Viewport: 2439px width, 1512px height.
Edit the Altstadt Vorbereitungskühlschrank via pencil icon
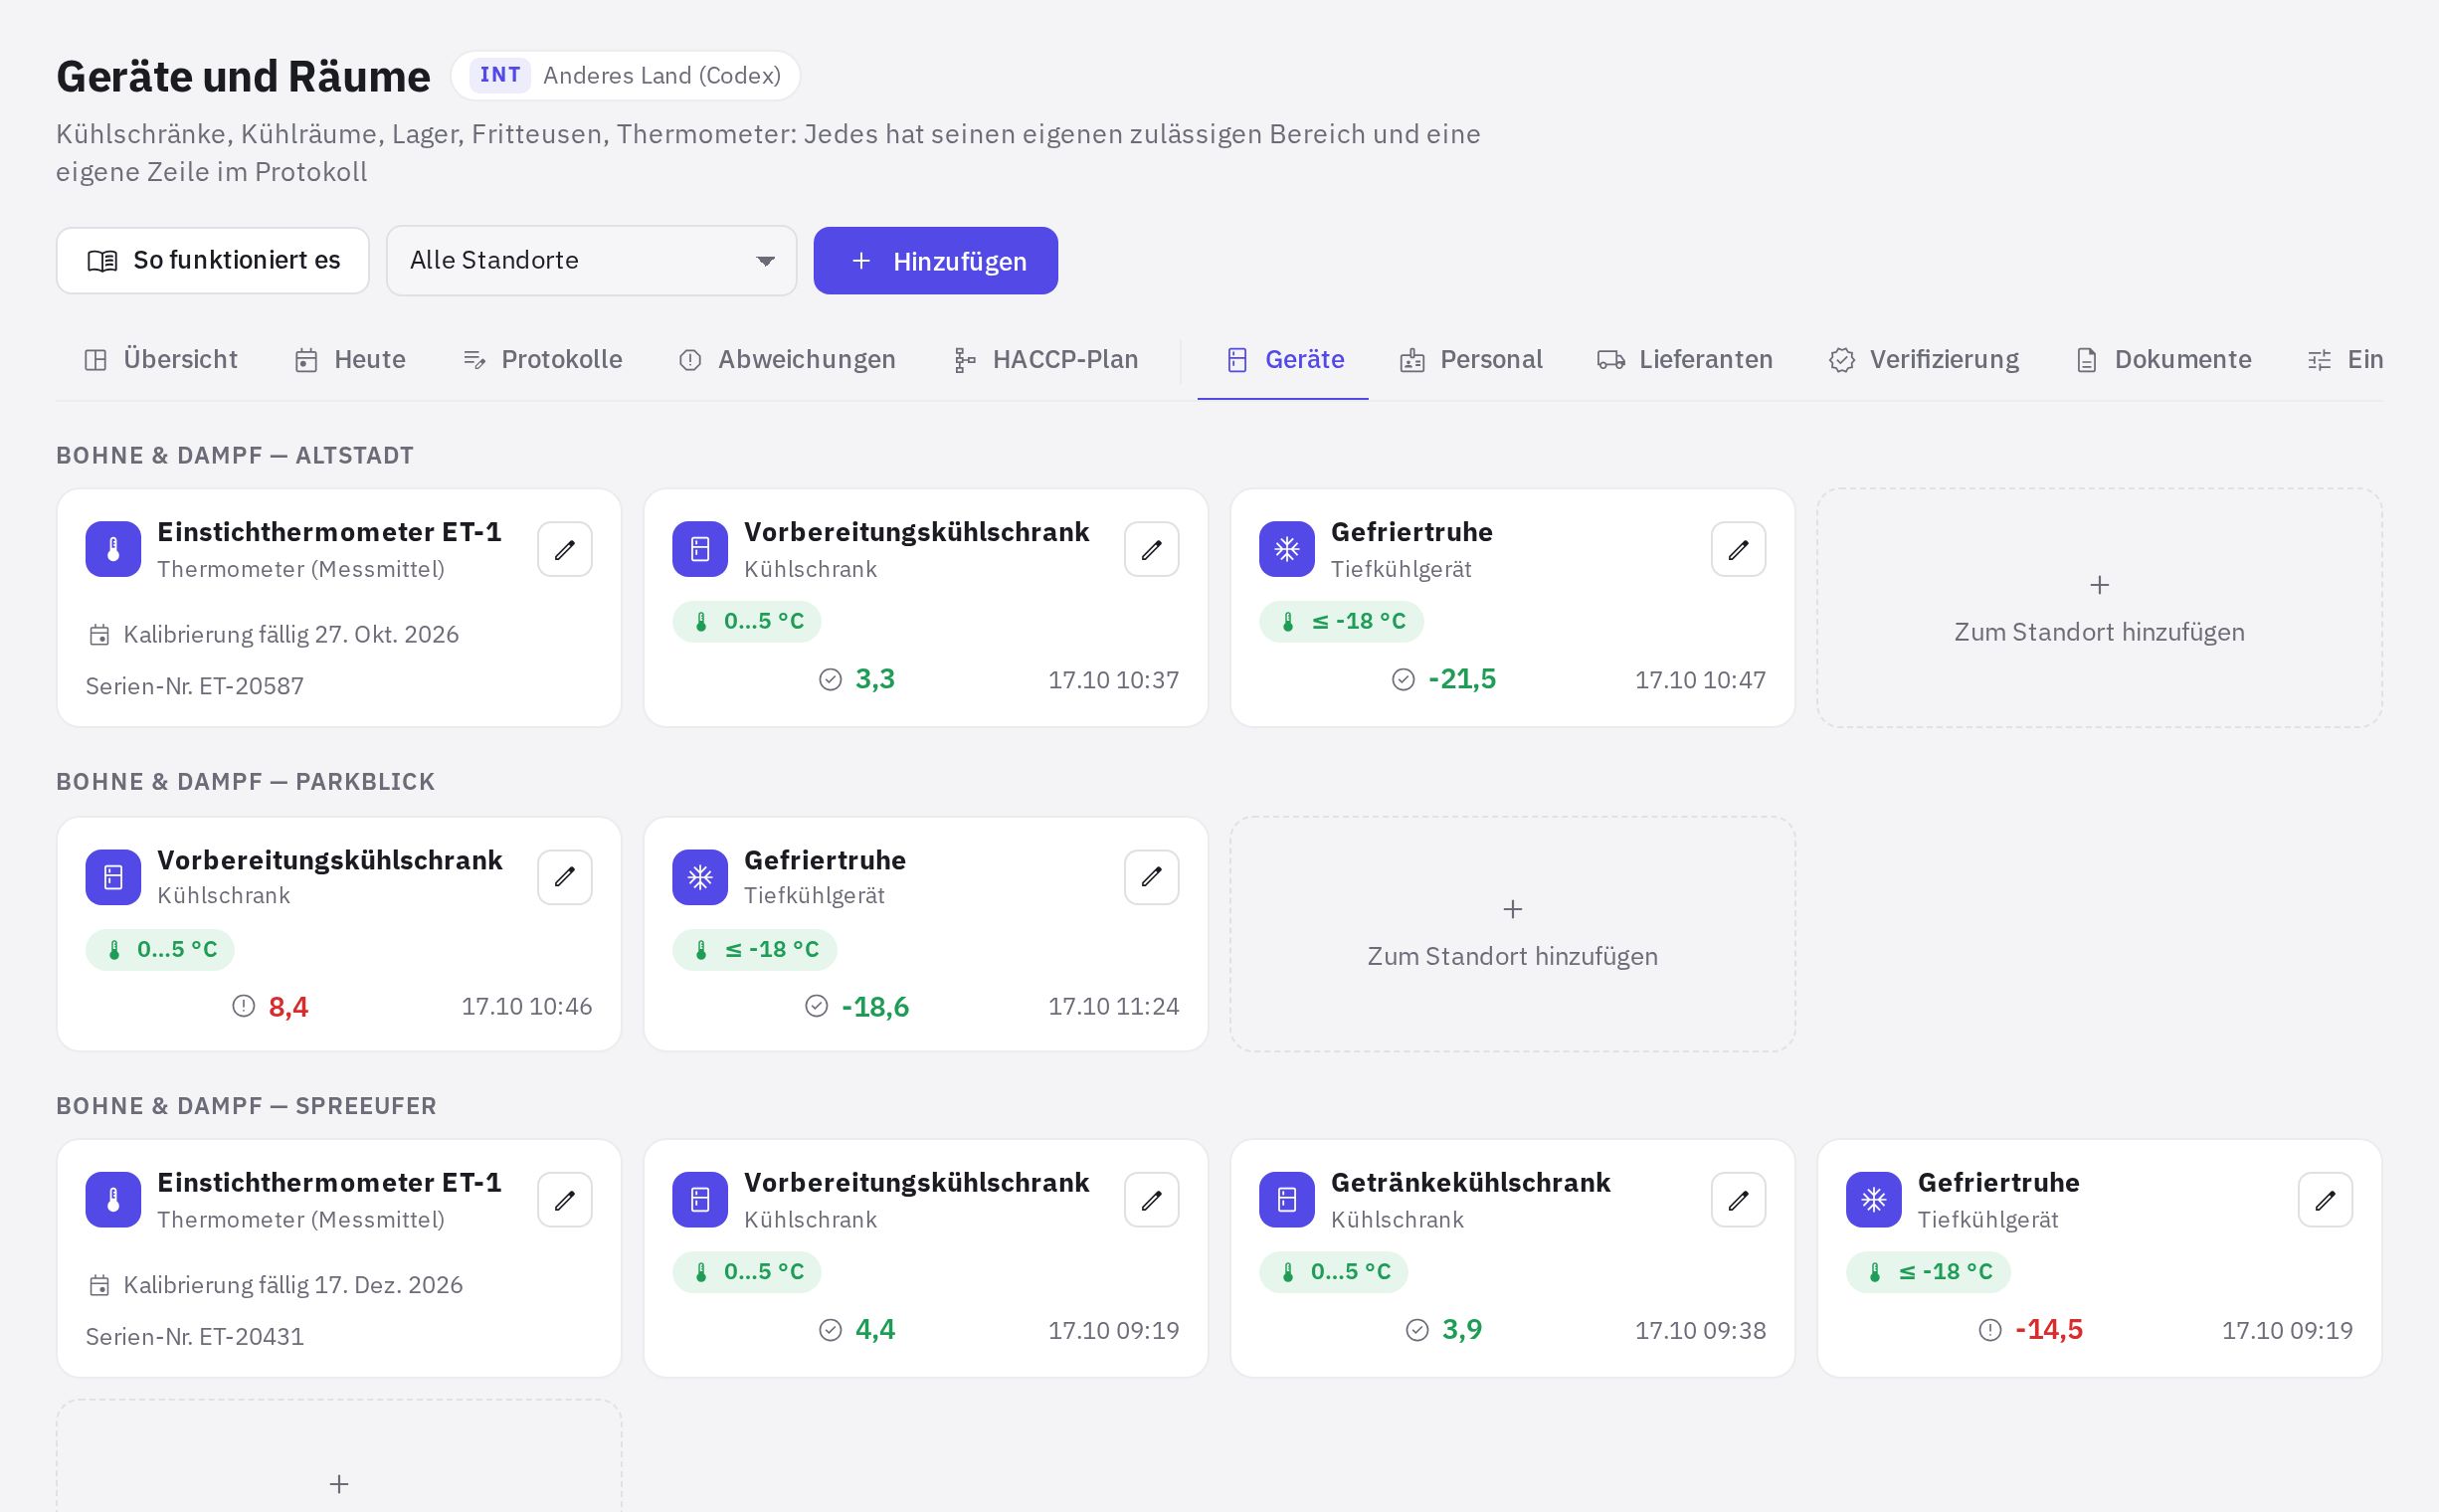coord(1151,549)
